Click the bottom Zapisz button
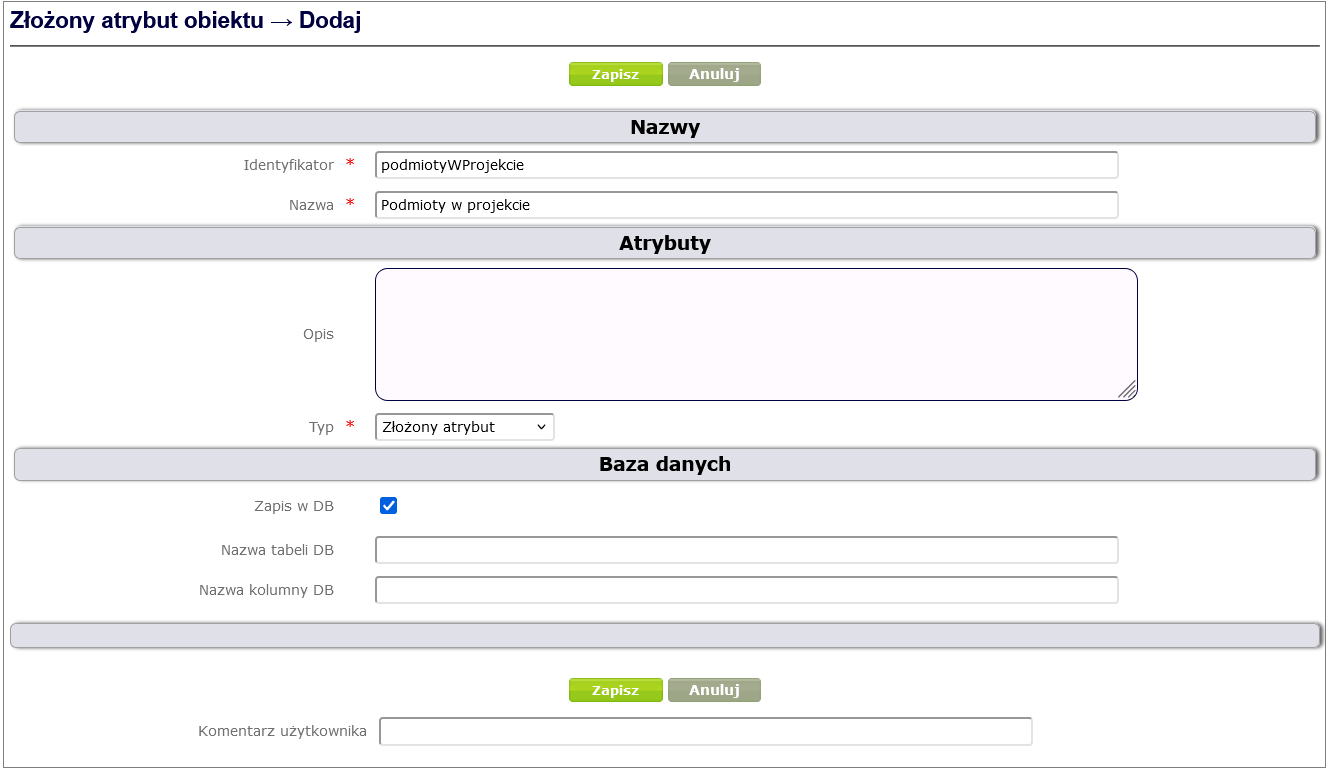The image size is (1328, 770). pos(615,690)
